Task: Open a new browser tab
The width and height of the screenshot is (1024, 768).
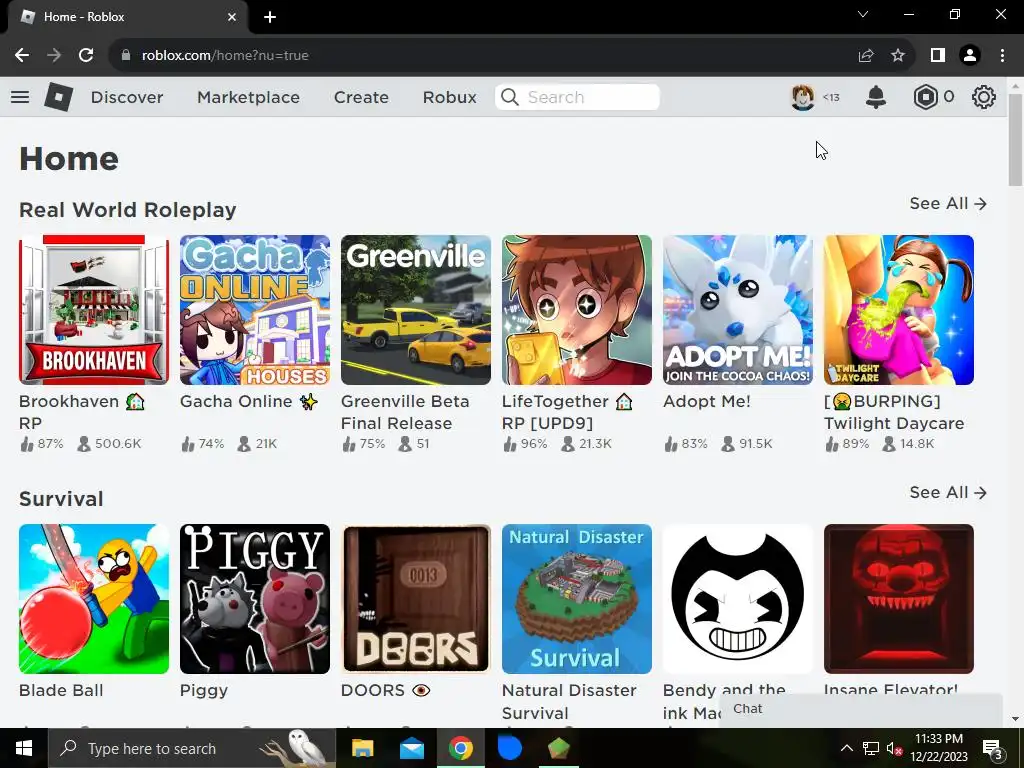Action: [x=270, y=17]
